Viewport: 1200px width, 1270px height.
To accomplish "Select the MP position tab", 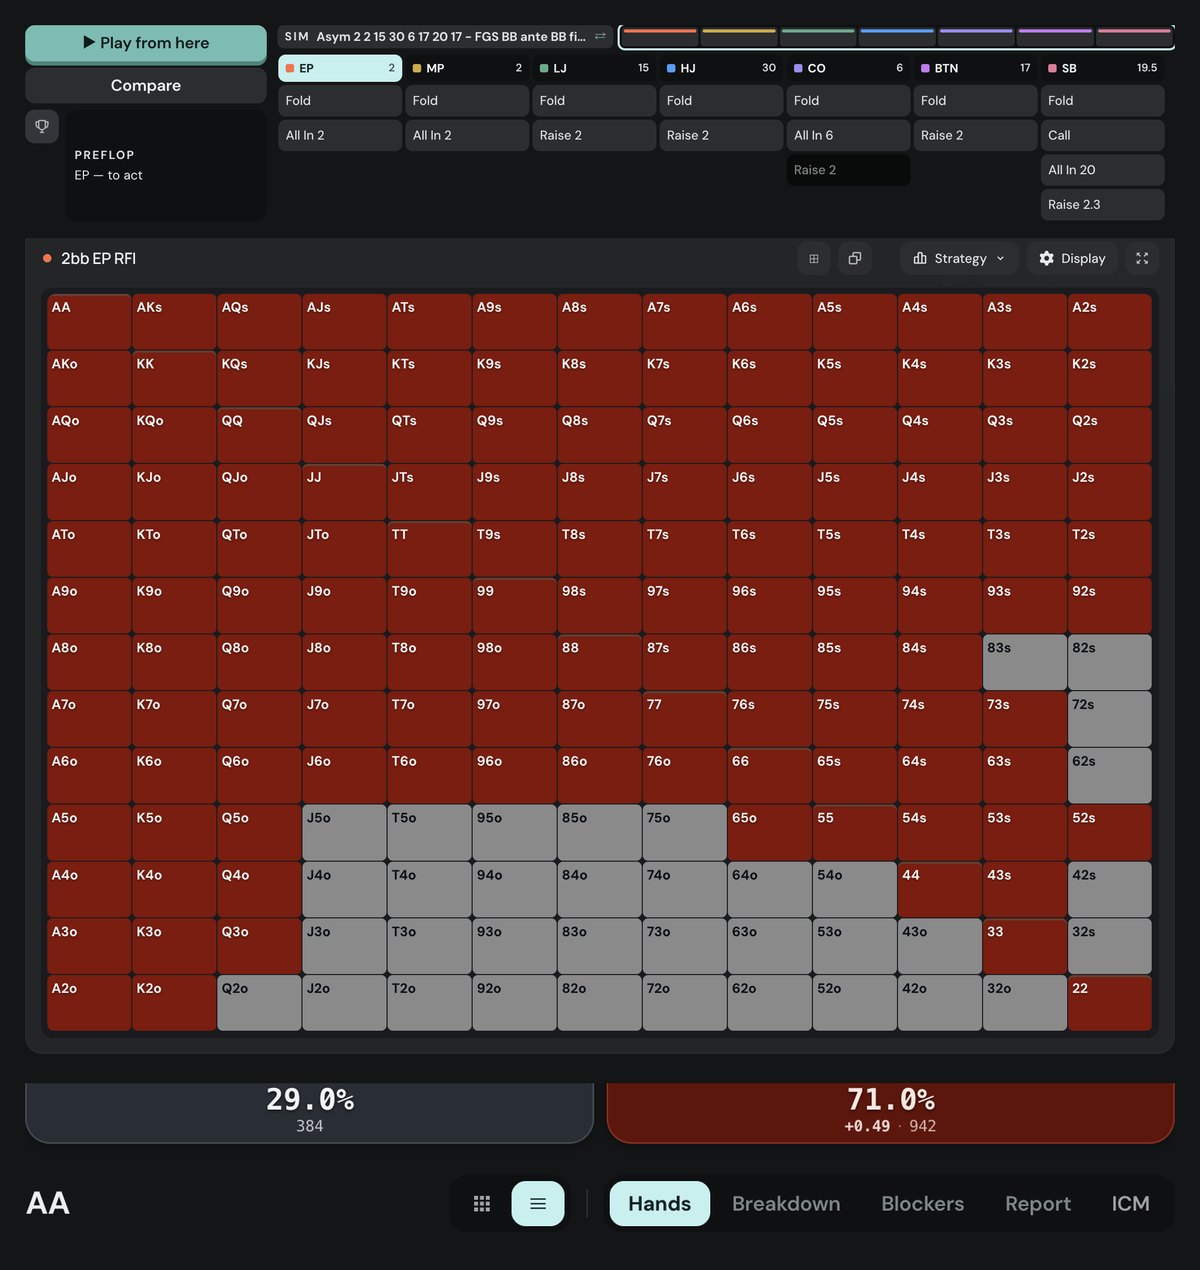I will pyautogui.click(x=467, y=68).
